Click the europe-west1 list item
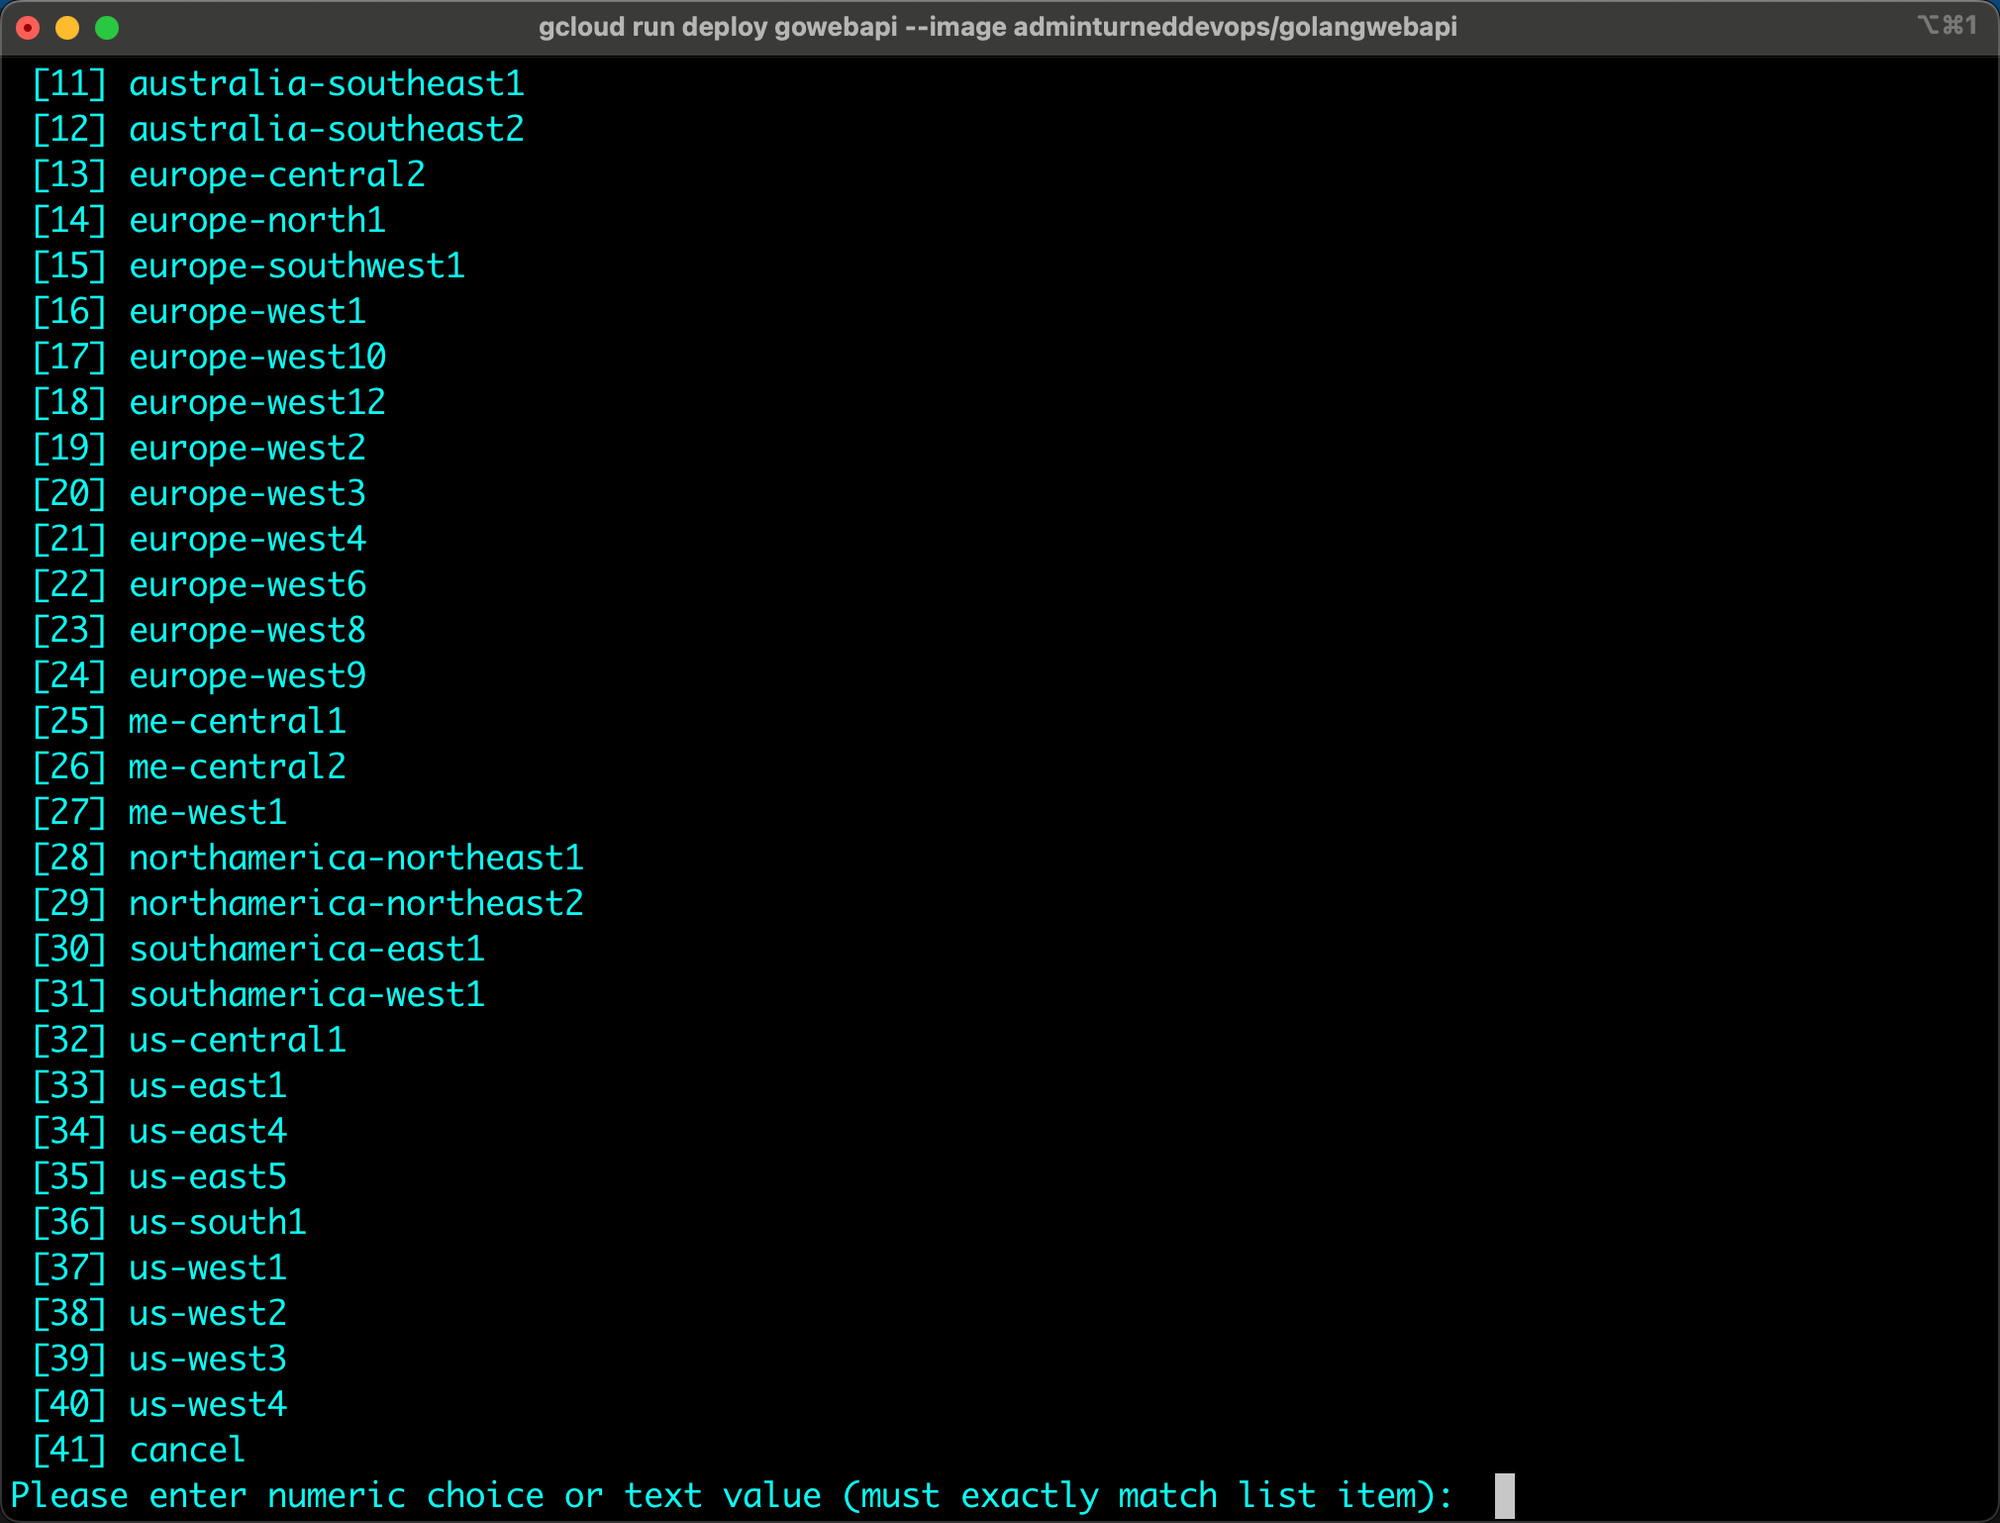Image resolution: width=2000 pixels, height=1523 pixels. (247, 311)
